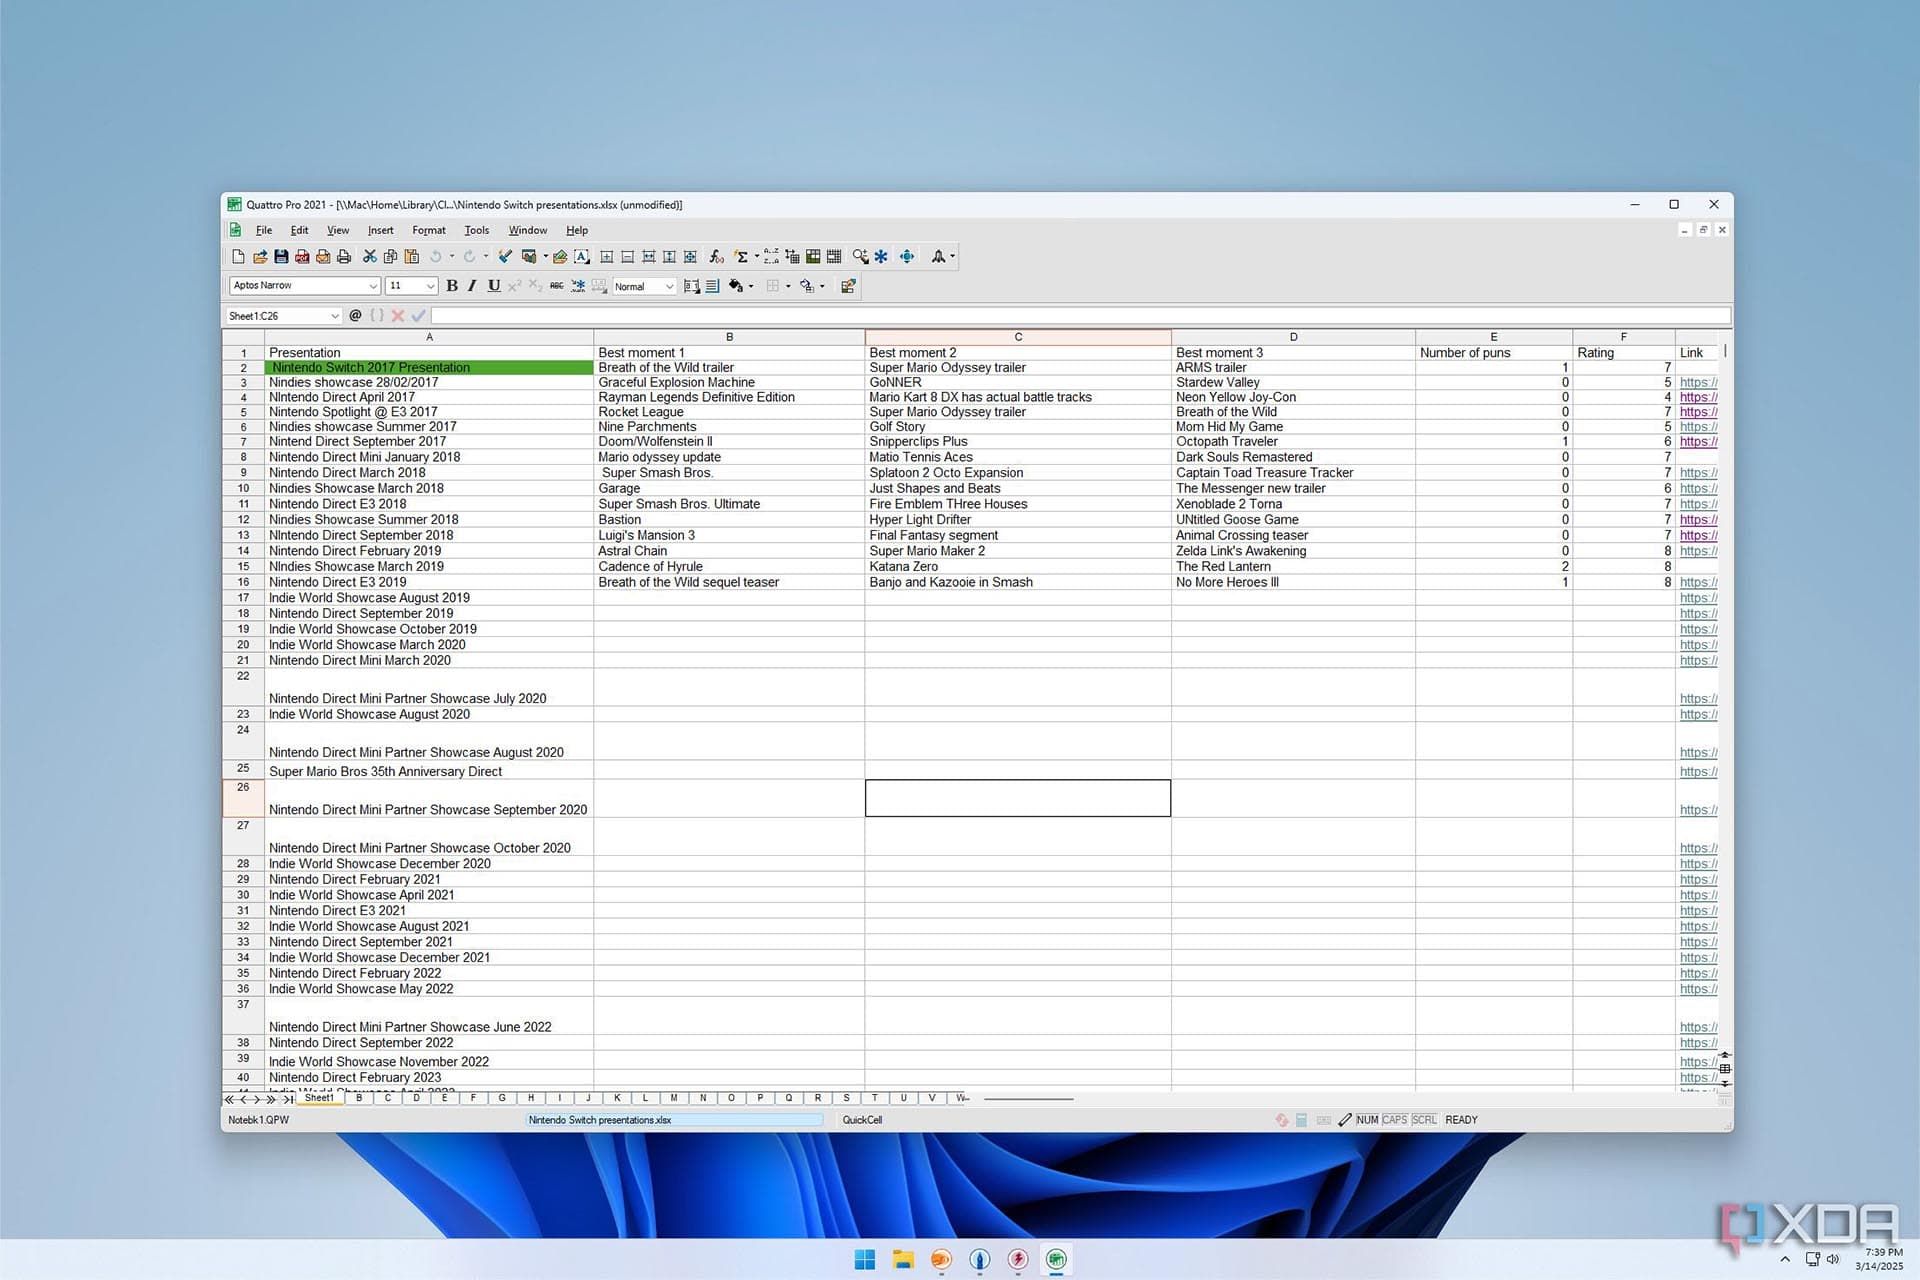Click the blue asterisk icon in toolbar
Image resolution: width=1920 pixels, height=1280 pixels.
coord(881,257)
